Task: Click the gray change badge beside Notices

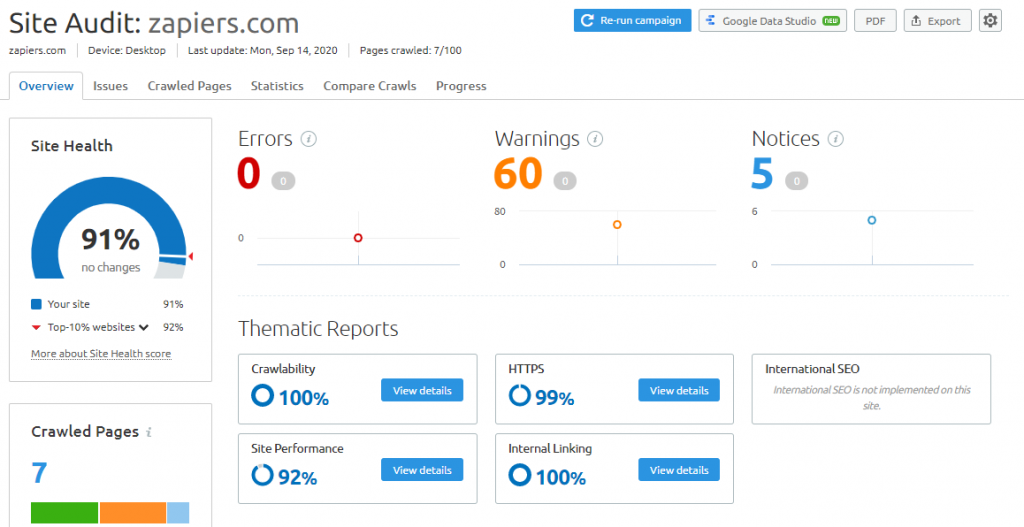Action: (x=796, y=181)
